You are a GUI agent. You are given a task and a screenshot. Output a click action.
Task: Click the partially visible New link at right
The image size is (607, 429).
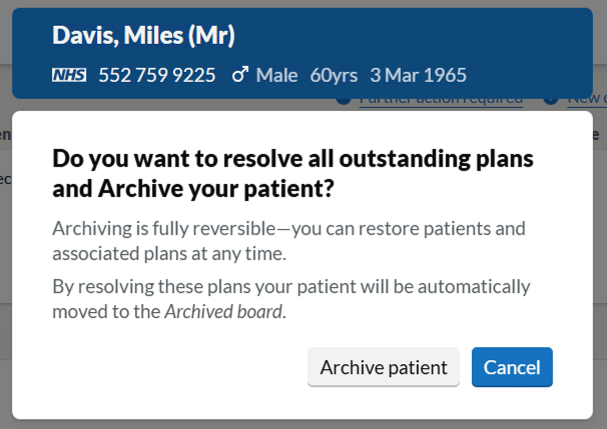tap(587, 101)
